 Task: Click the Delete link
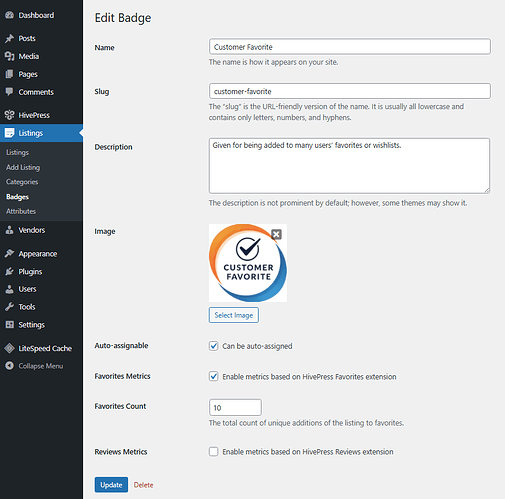(143, 485)
